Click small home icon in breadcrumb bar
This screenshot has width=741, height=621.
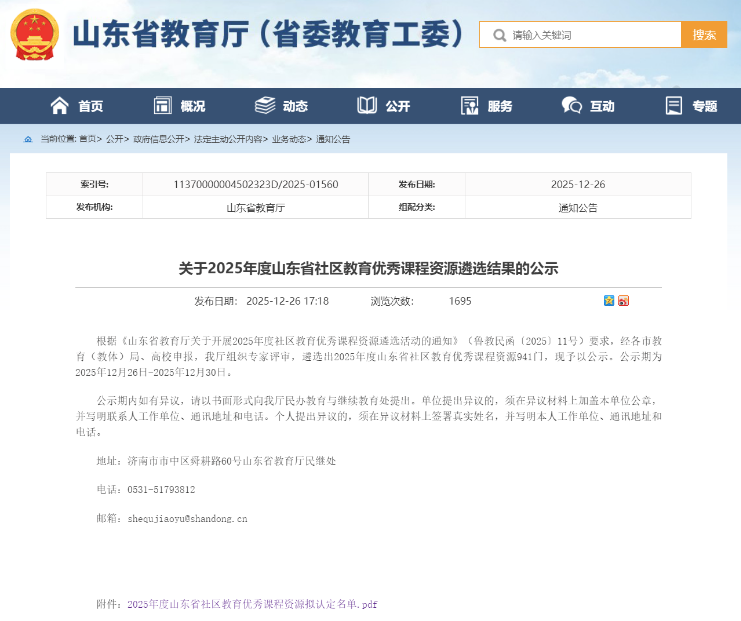click(28, 139)
